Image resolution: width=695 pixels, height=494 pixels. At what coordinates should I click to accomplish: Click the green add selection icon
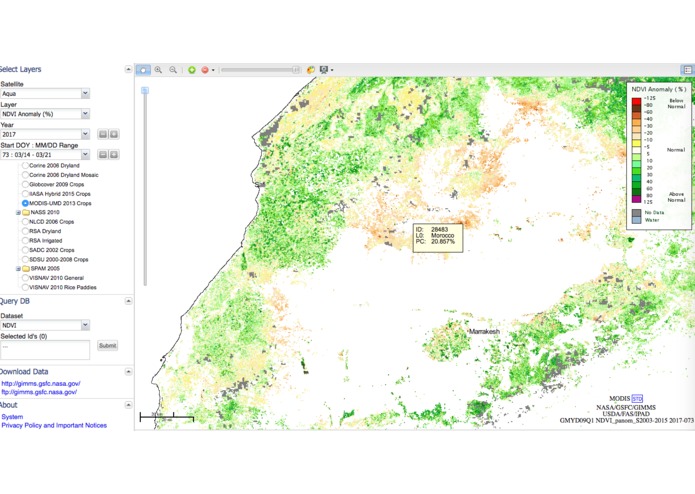[192, 70]
